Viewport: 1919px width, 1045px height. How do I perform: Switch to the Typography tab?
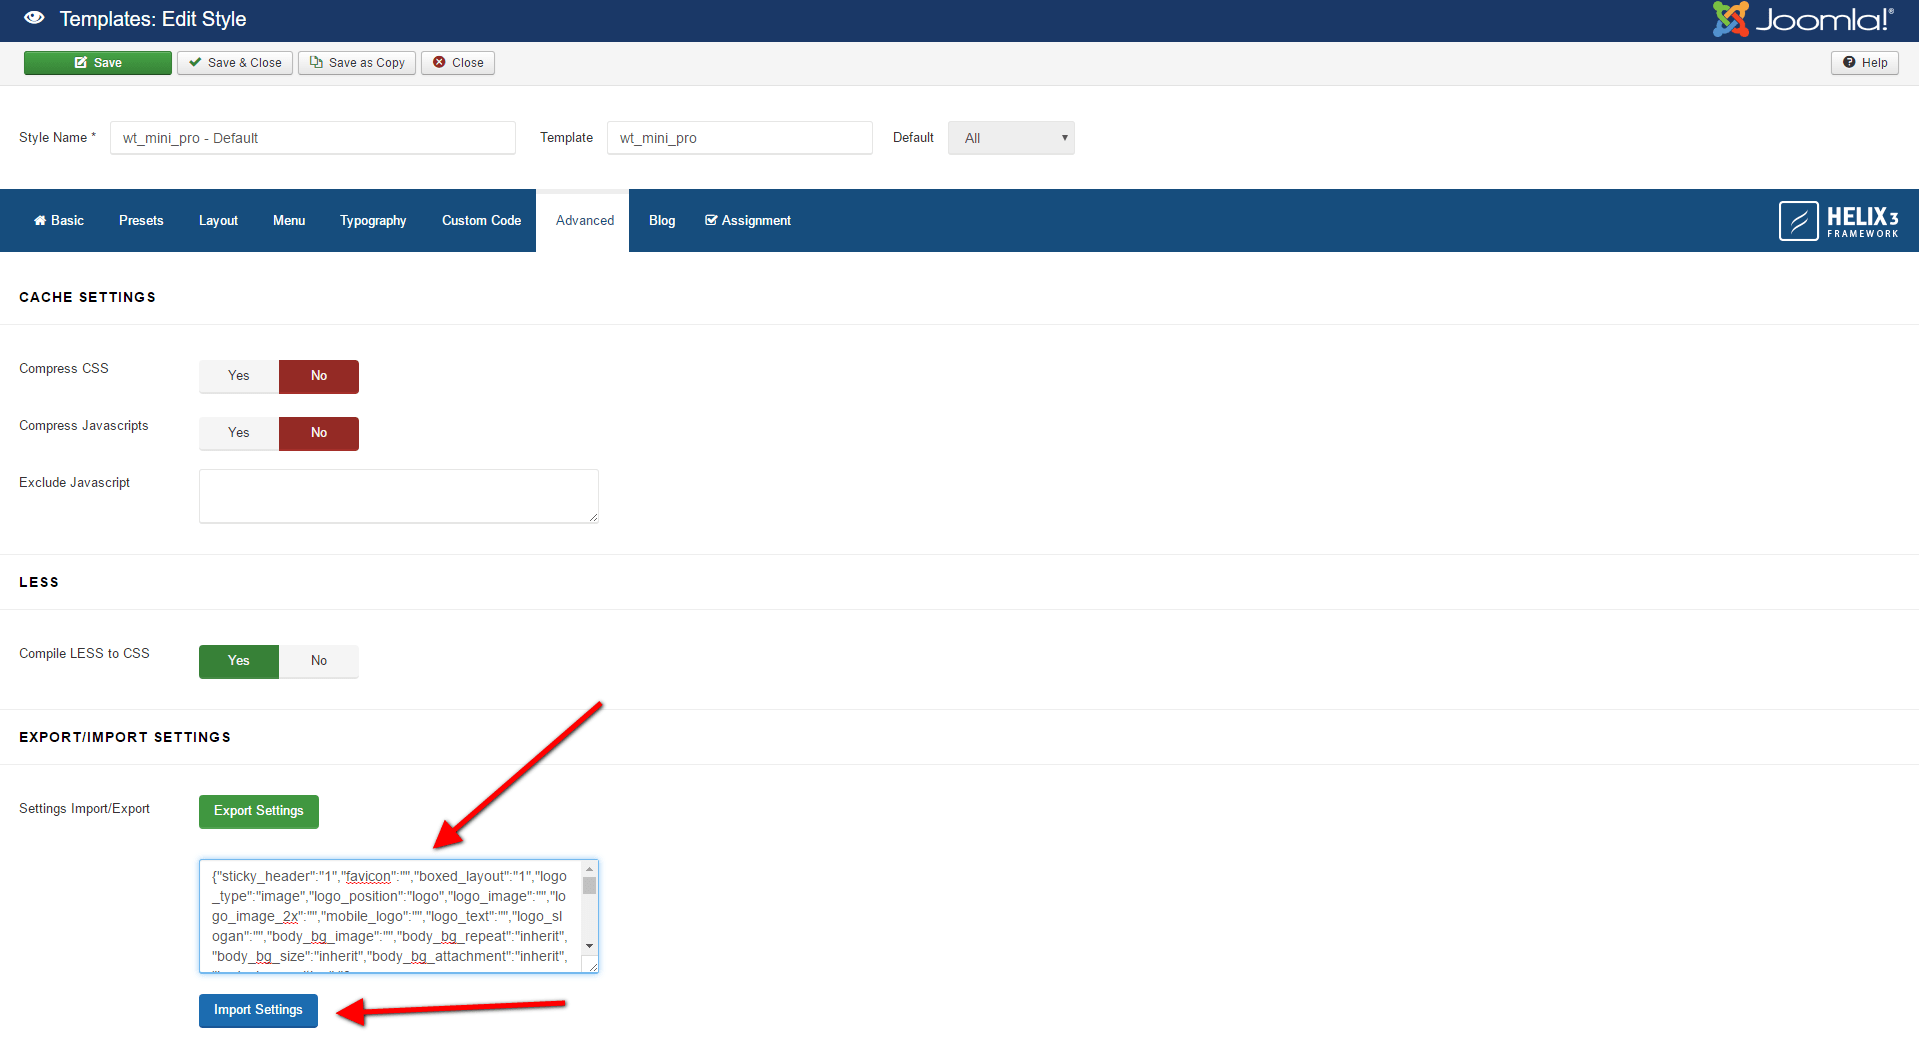coord(373,221)
